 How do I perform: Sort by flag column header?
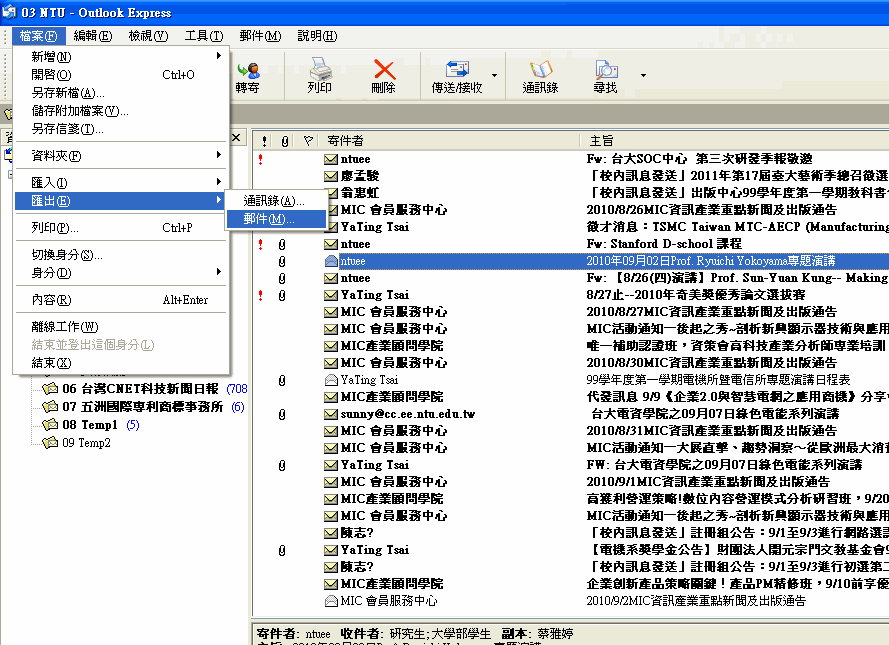point(308,141)
